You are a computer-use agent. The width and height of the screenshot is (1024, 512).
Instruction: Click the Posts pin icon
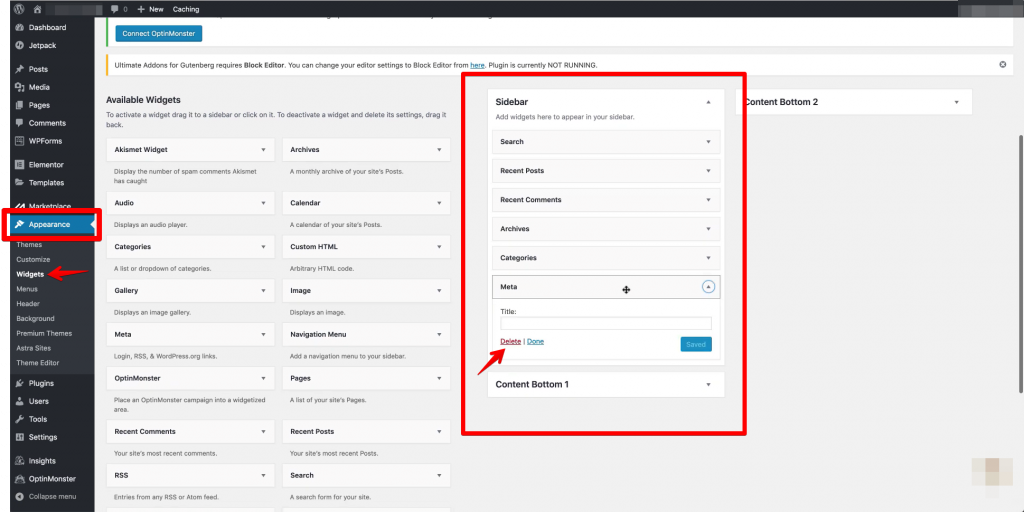[20, 69]
